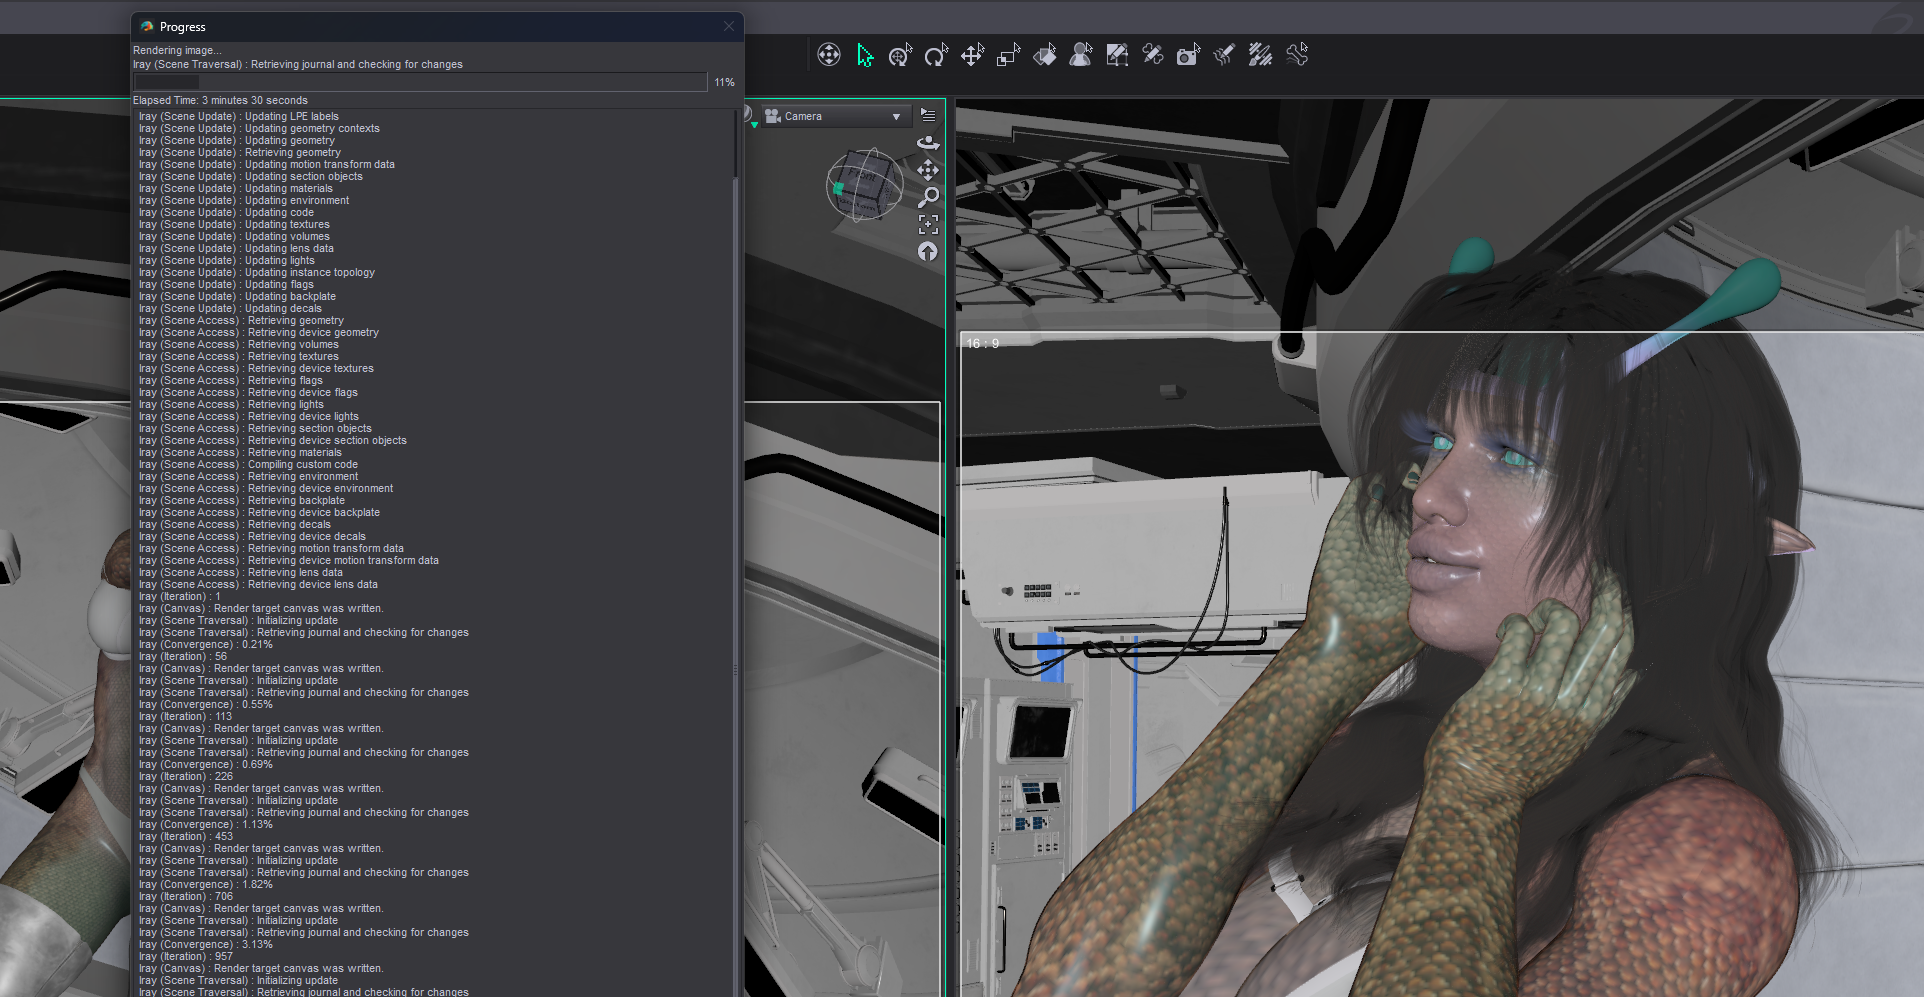Click the view cube in viewport
Viewport: 1924px width, 997px height.
click(864, 184)
